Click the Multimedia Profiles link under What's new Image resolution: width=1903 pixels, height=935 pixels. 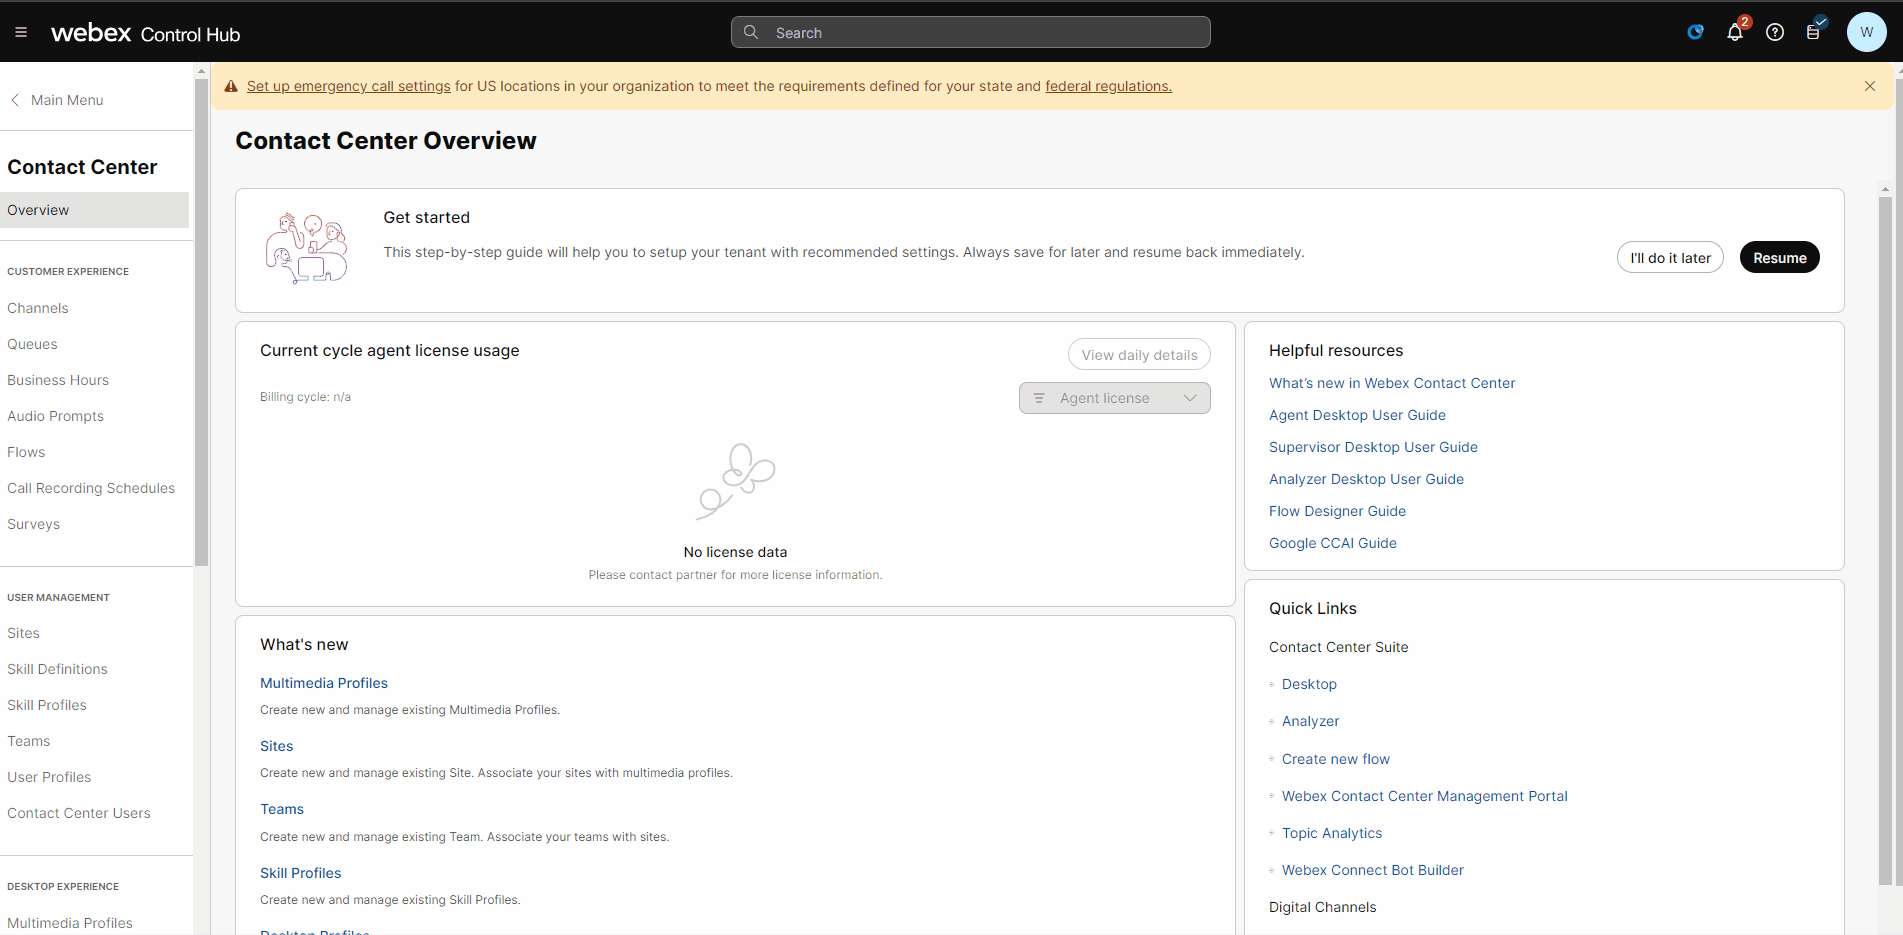(324, 683)
